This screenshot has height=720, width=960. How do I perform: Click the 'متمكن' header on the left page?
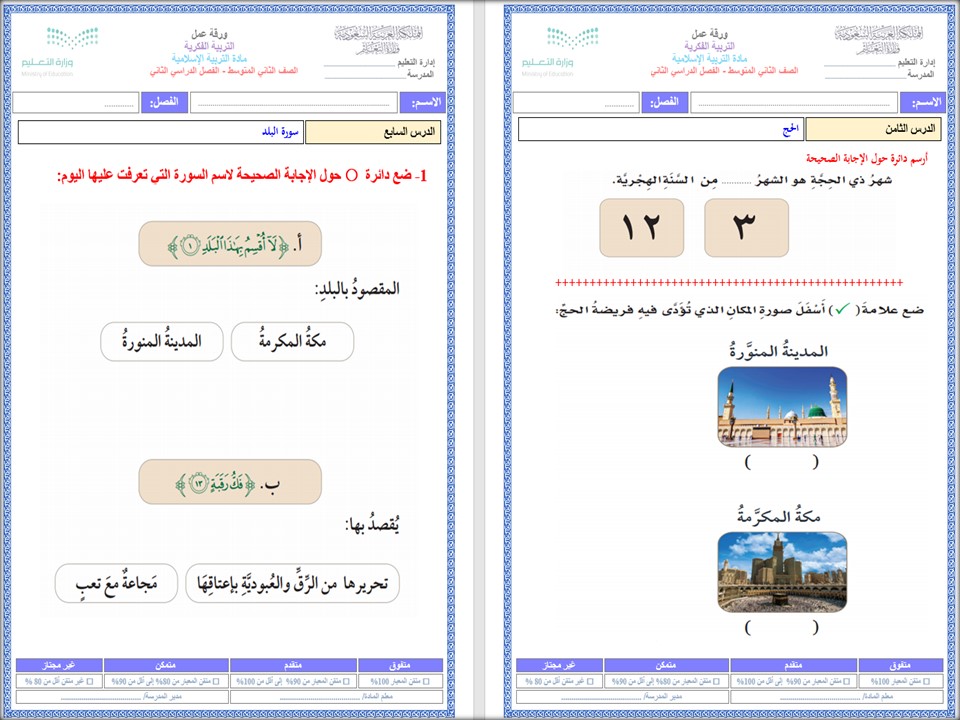click(166, 666)
